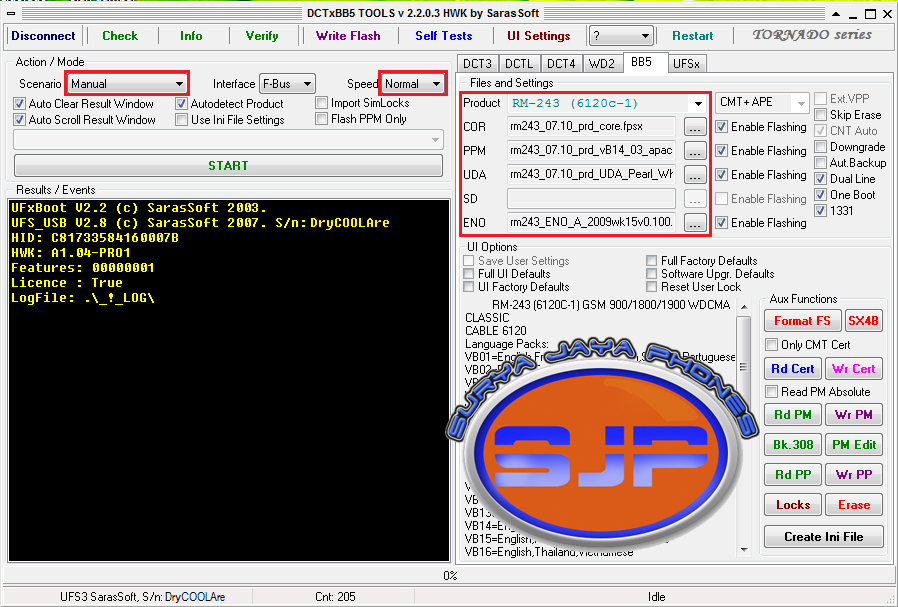Click the Format FS button
This screenshot has height=607, width=898.
pos(802,321)
